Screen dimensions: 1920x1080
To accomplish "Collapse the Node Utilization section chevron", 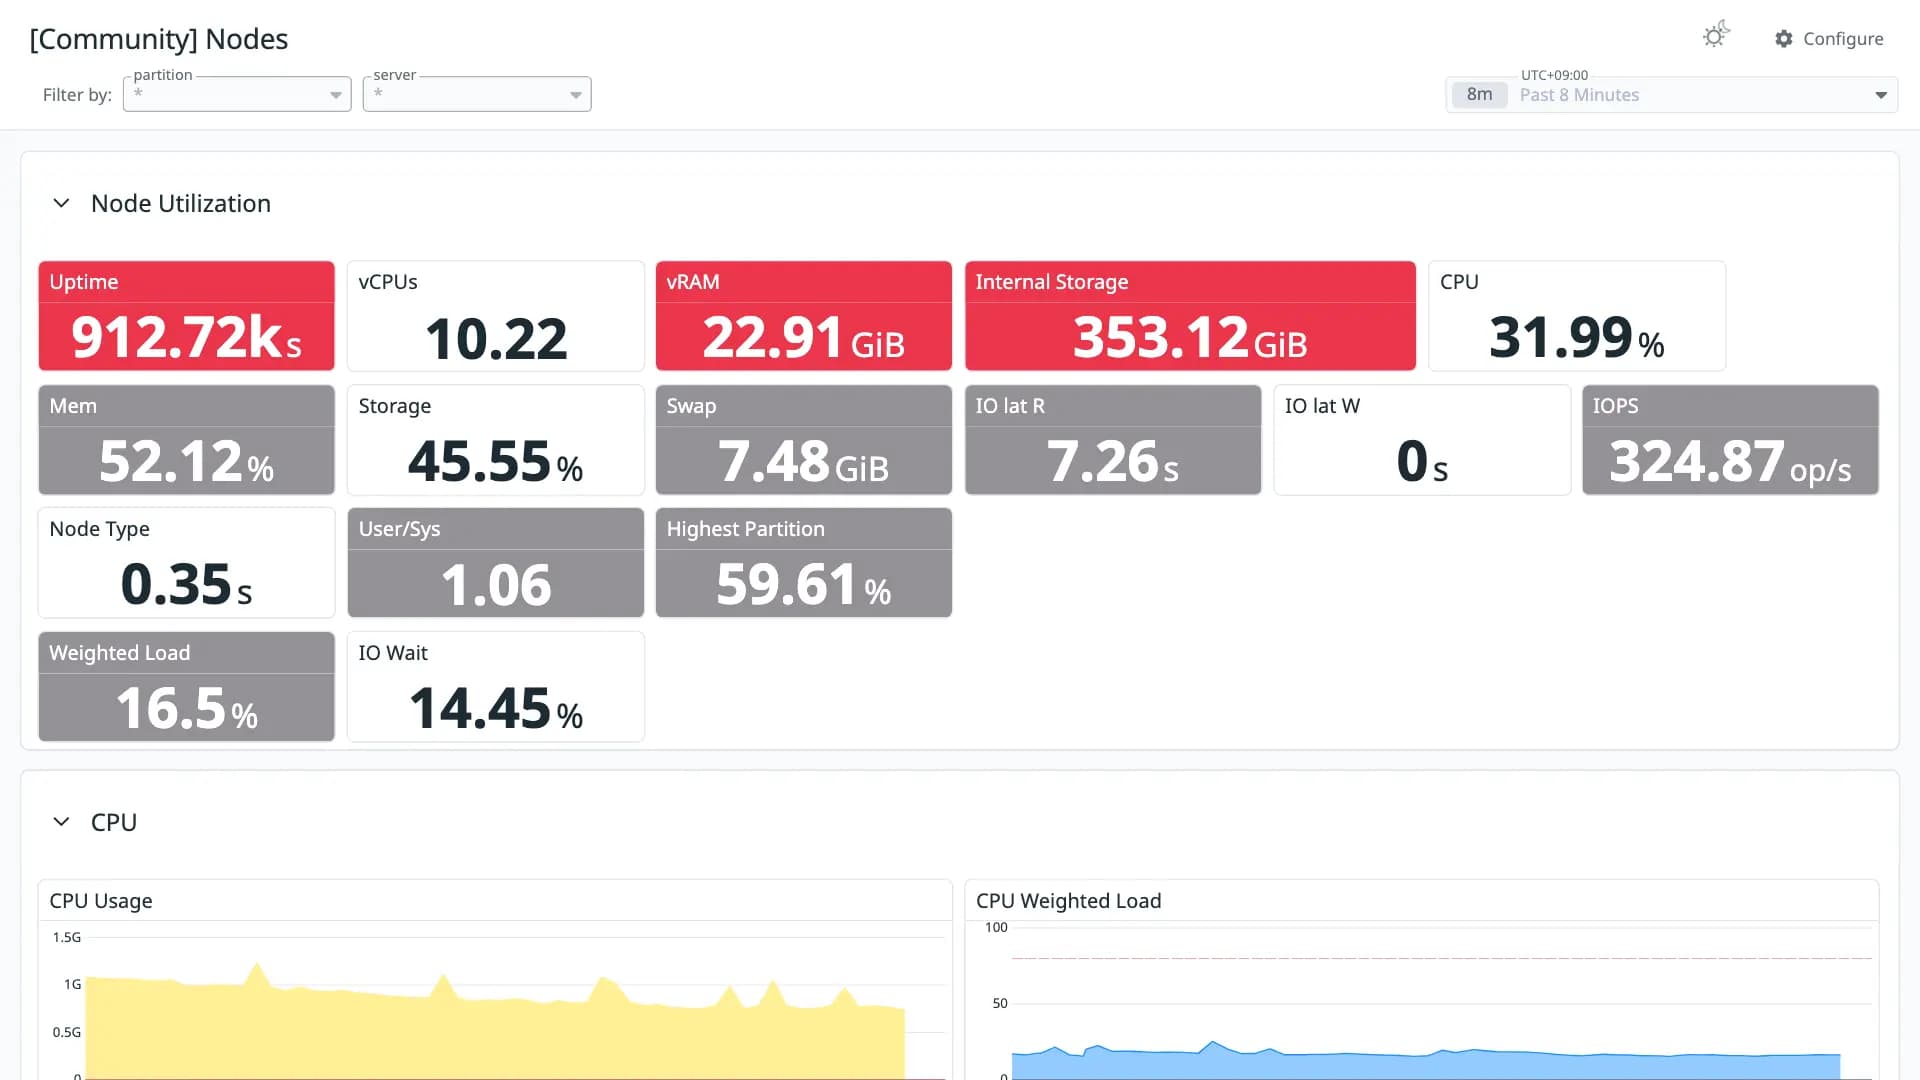I will tap(61, 203).
